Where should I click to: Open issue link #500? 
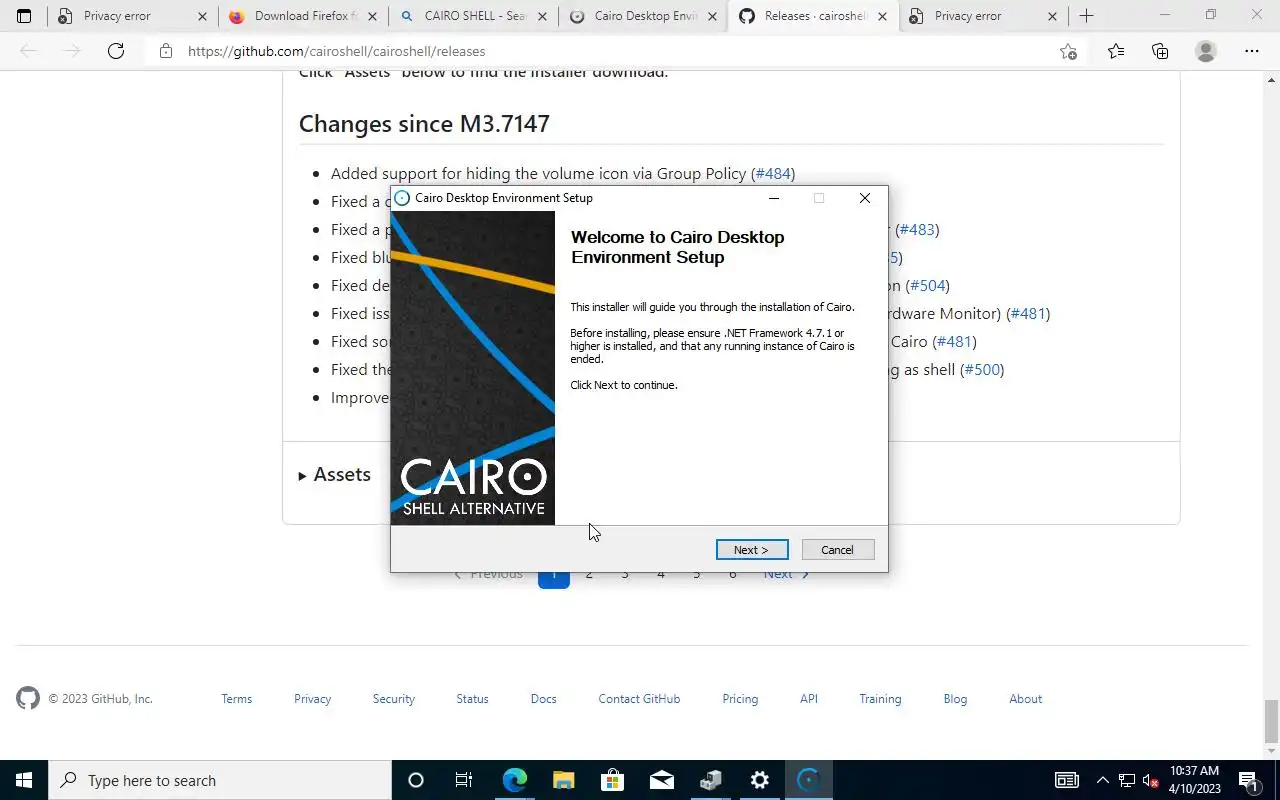pyautogui.click(x=982, y=369)
